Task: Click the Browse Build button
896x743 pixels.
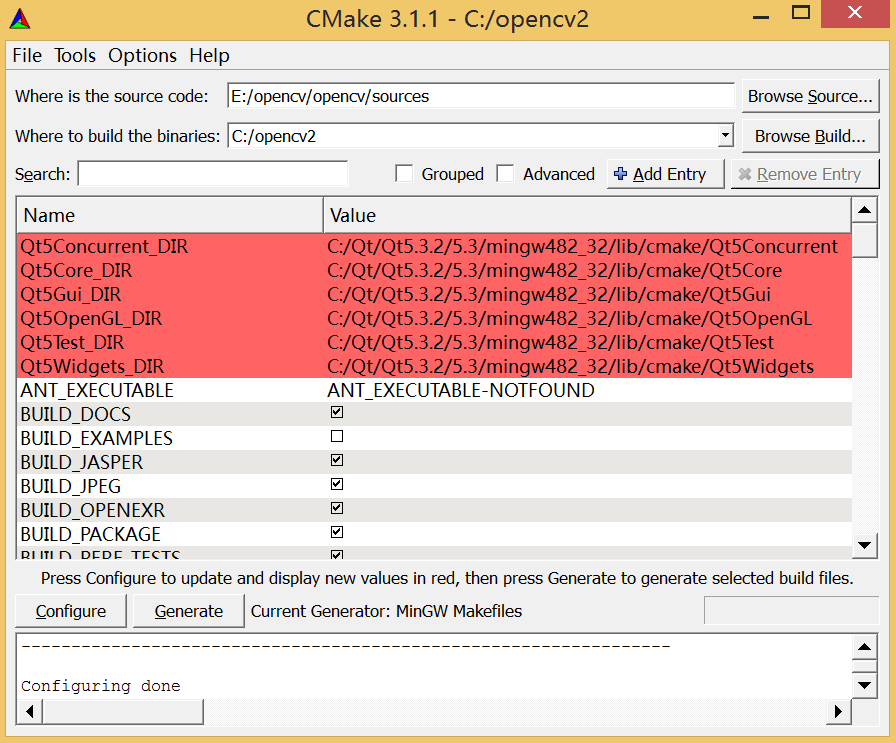Action: click(810, 136)
